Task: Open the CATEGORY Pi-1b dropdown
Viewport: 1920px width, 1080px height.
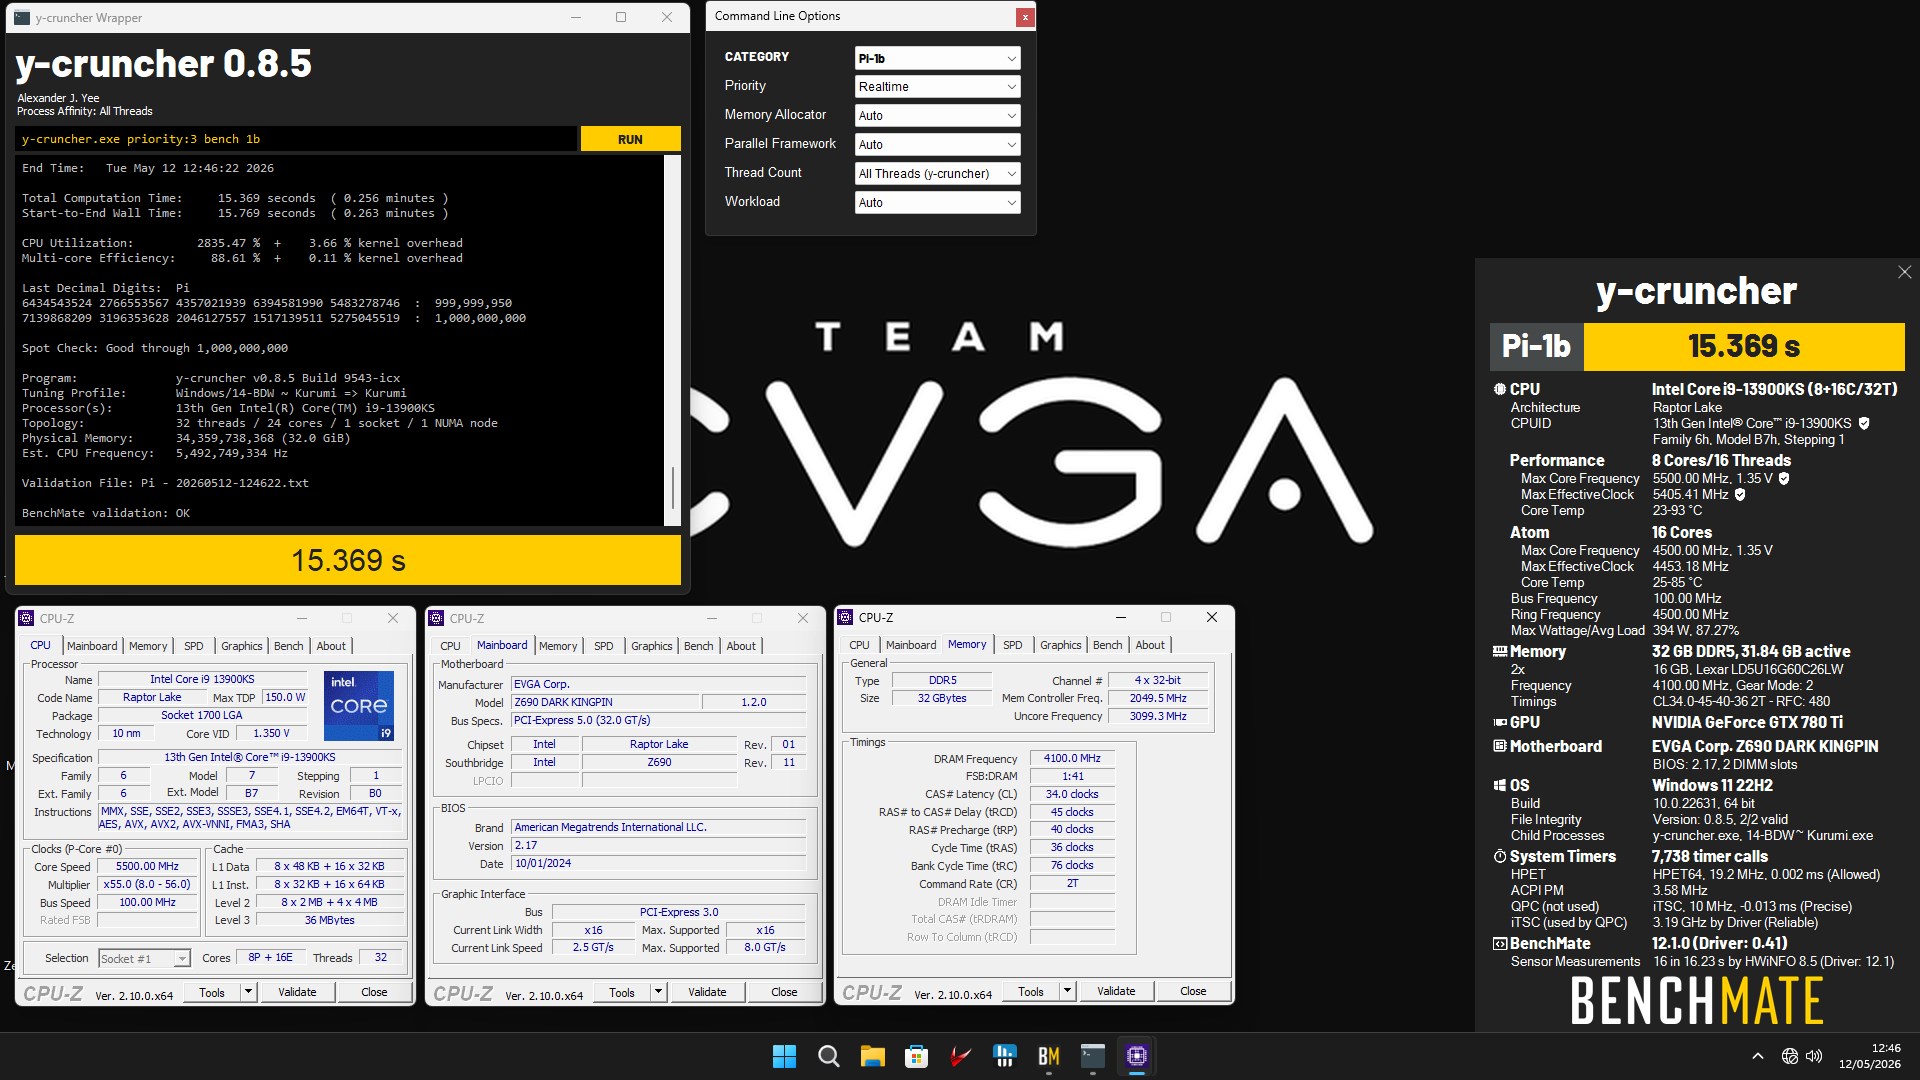Action: [x=937, y=58]
